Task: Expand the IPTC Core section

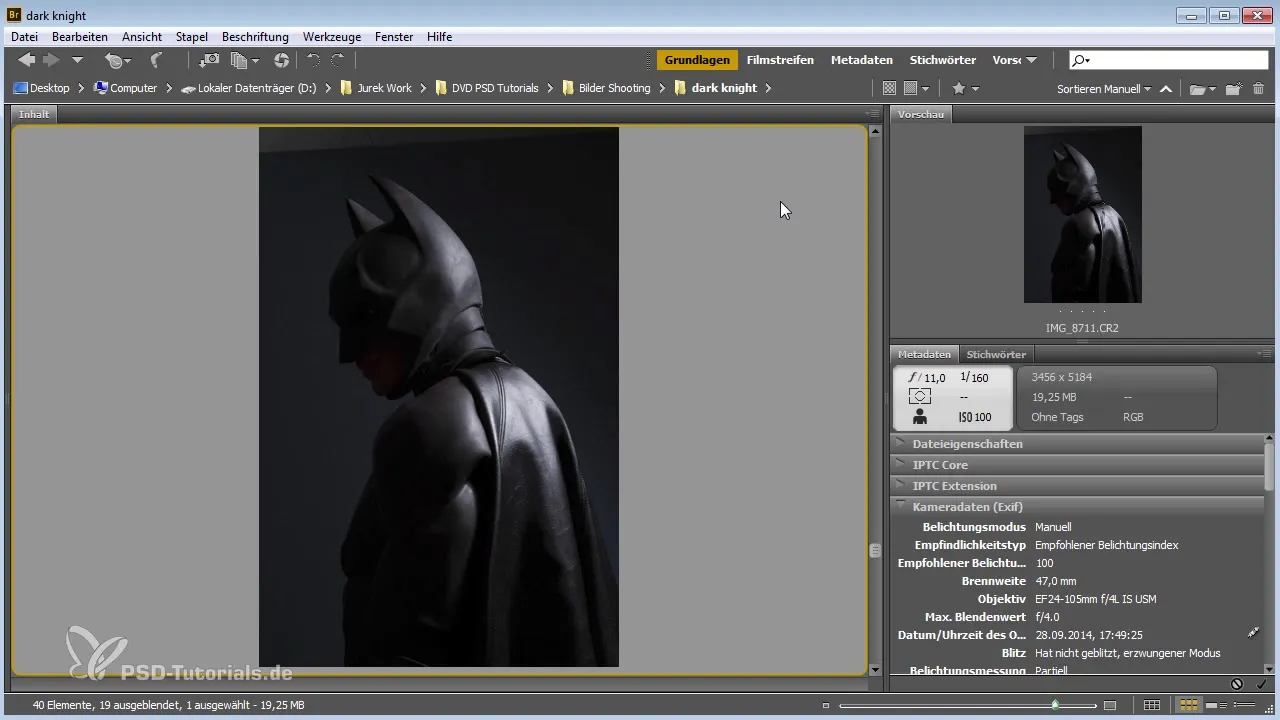Action: [1077, 465]
